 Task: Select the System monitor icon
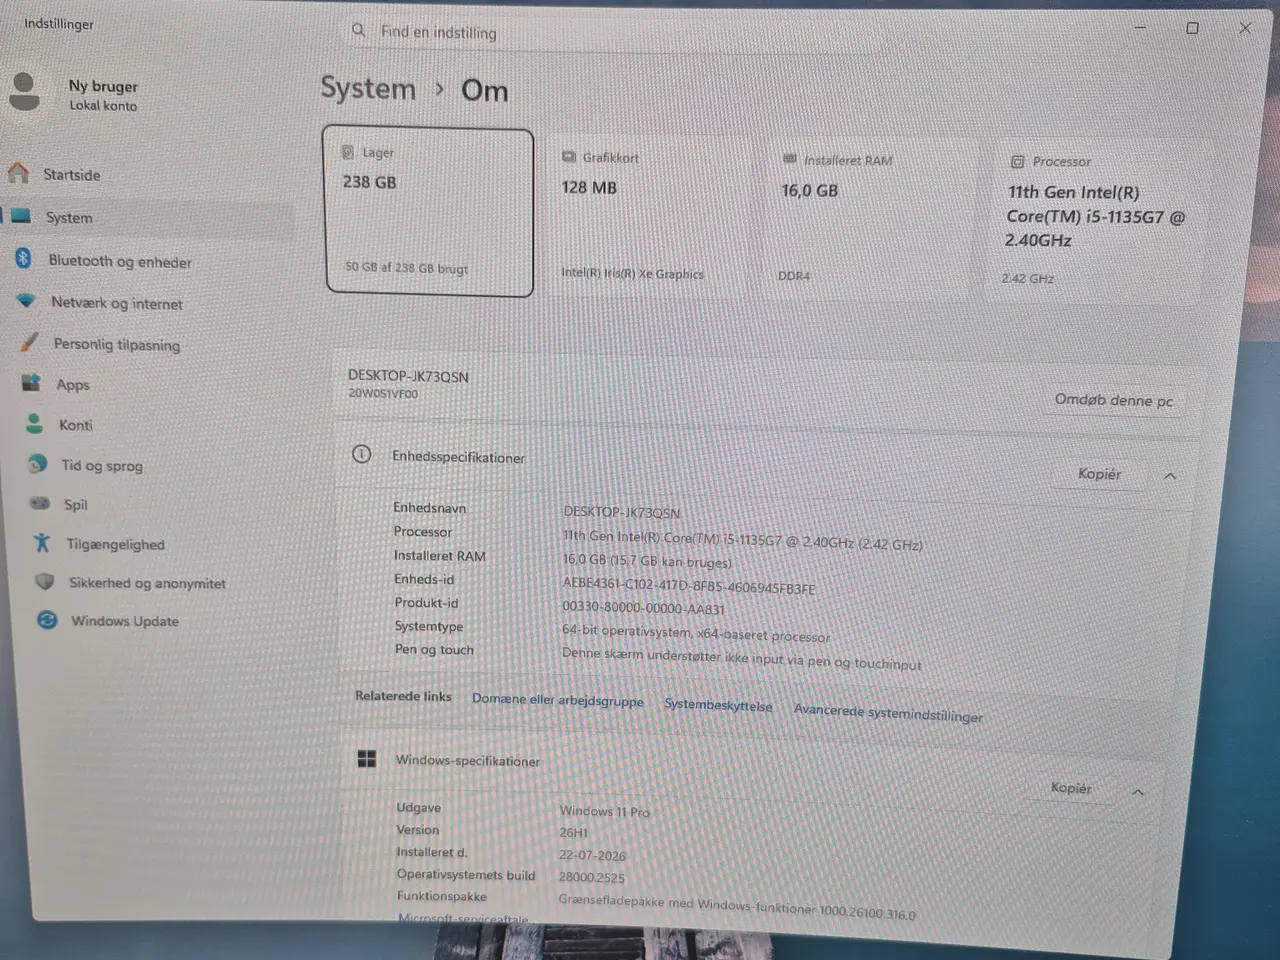(x=21, y=216)
